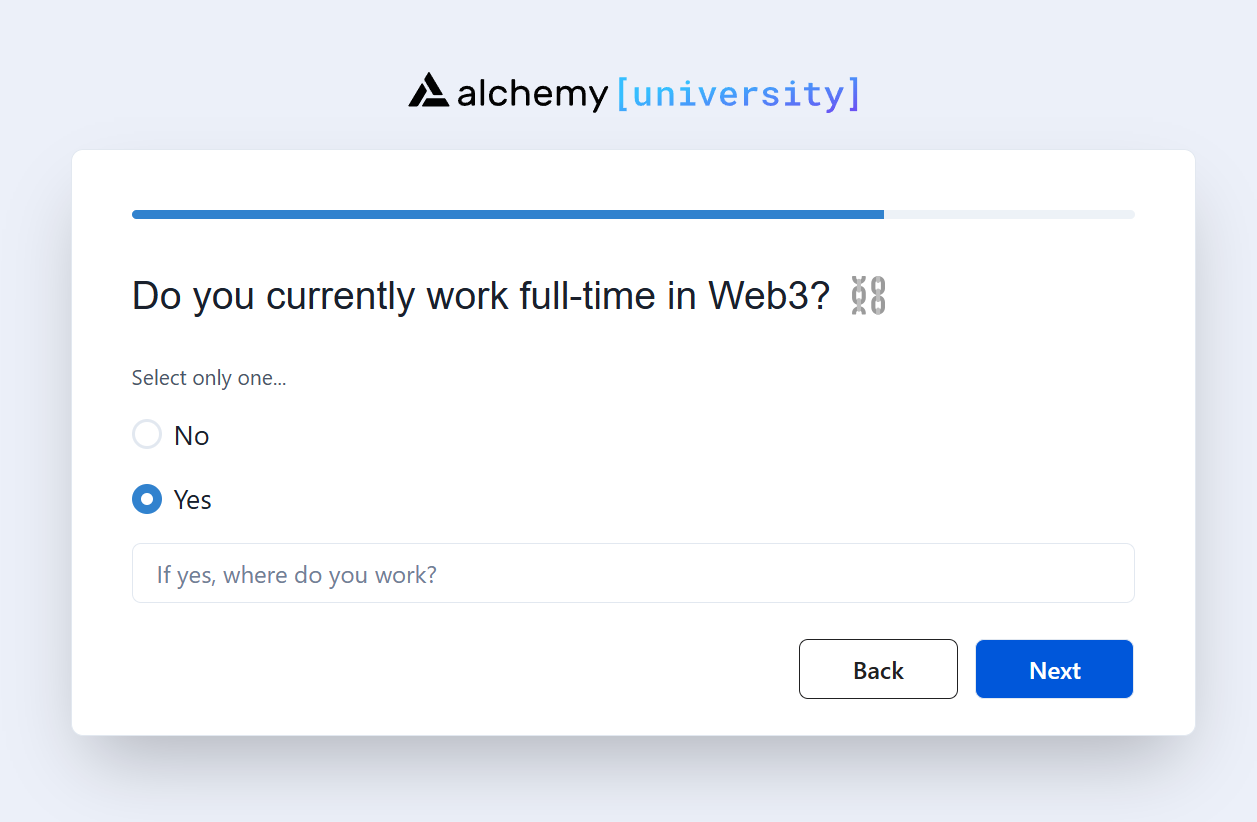This screenshot has width=1257, height=822.
Task: Focus the 'If yes, where do you work?' field
Action: (x=632, y=573)
